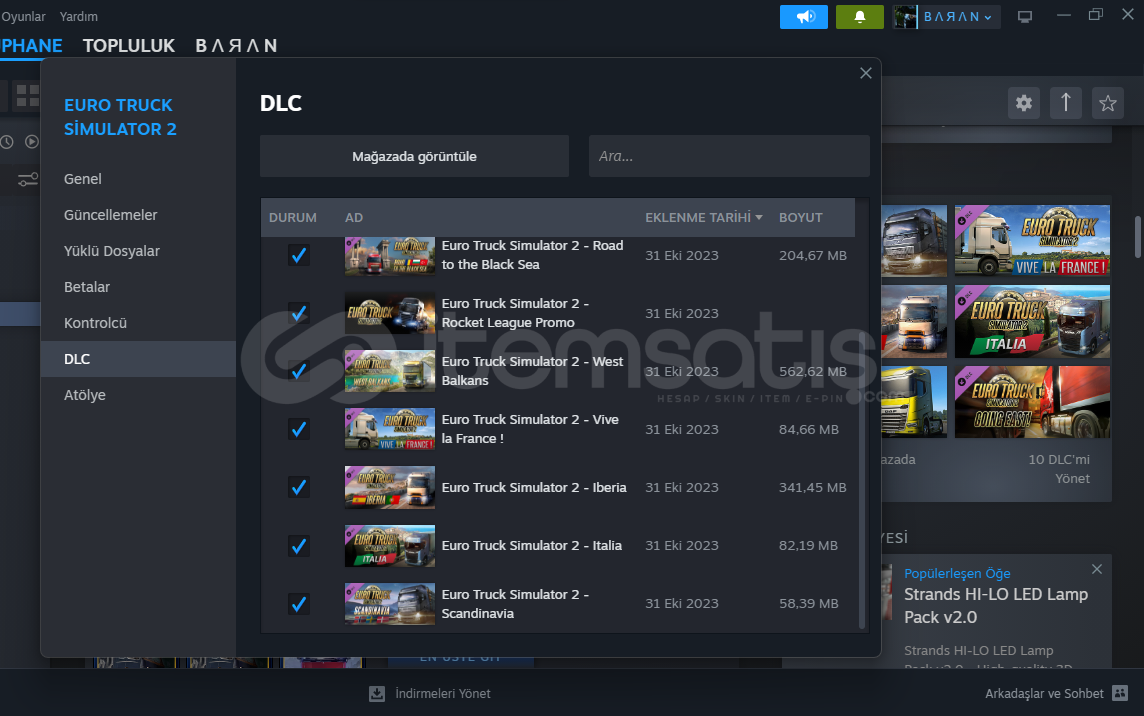Select Güncellemeler in the properties sidebar
The height and width of the screenshot is (716, 1144).
138,215
